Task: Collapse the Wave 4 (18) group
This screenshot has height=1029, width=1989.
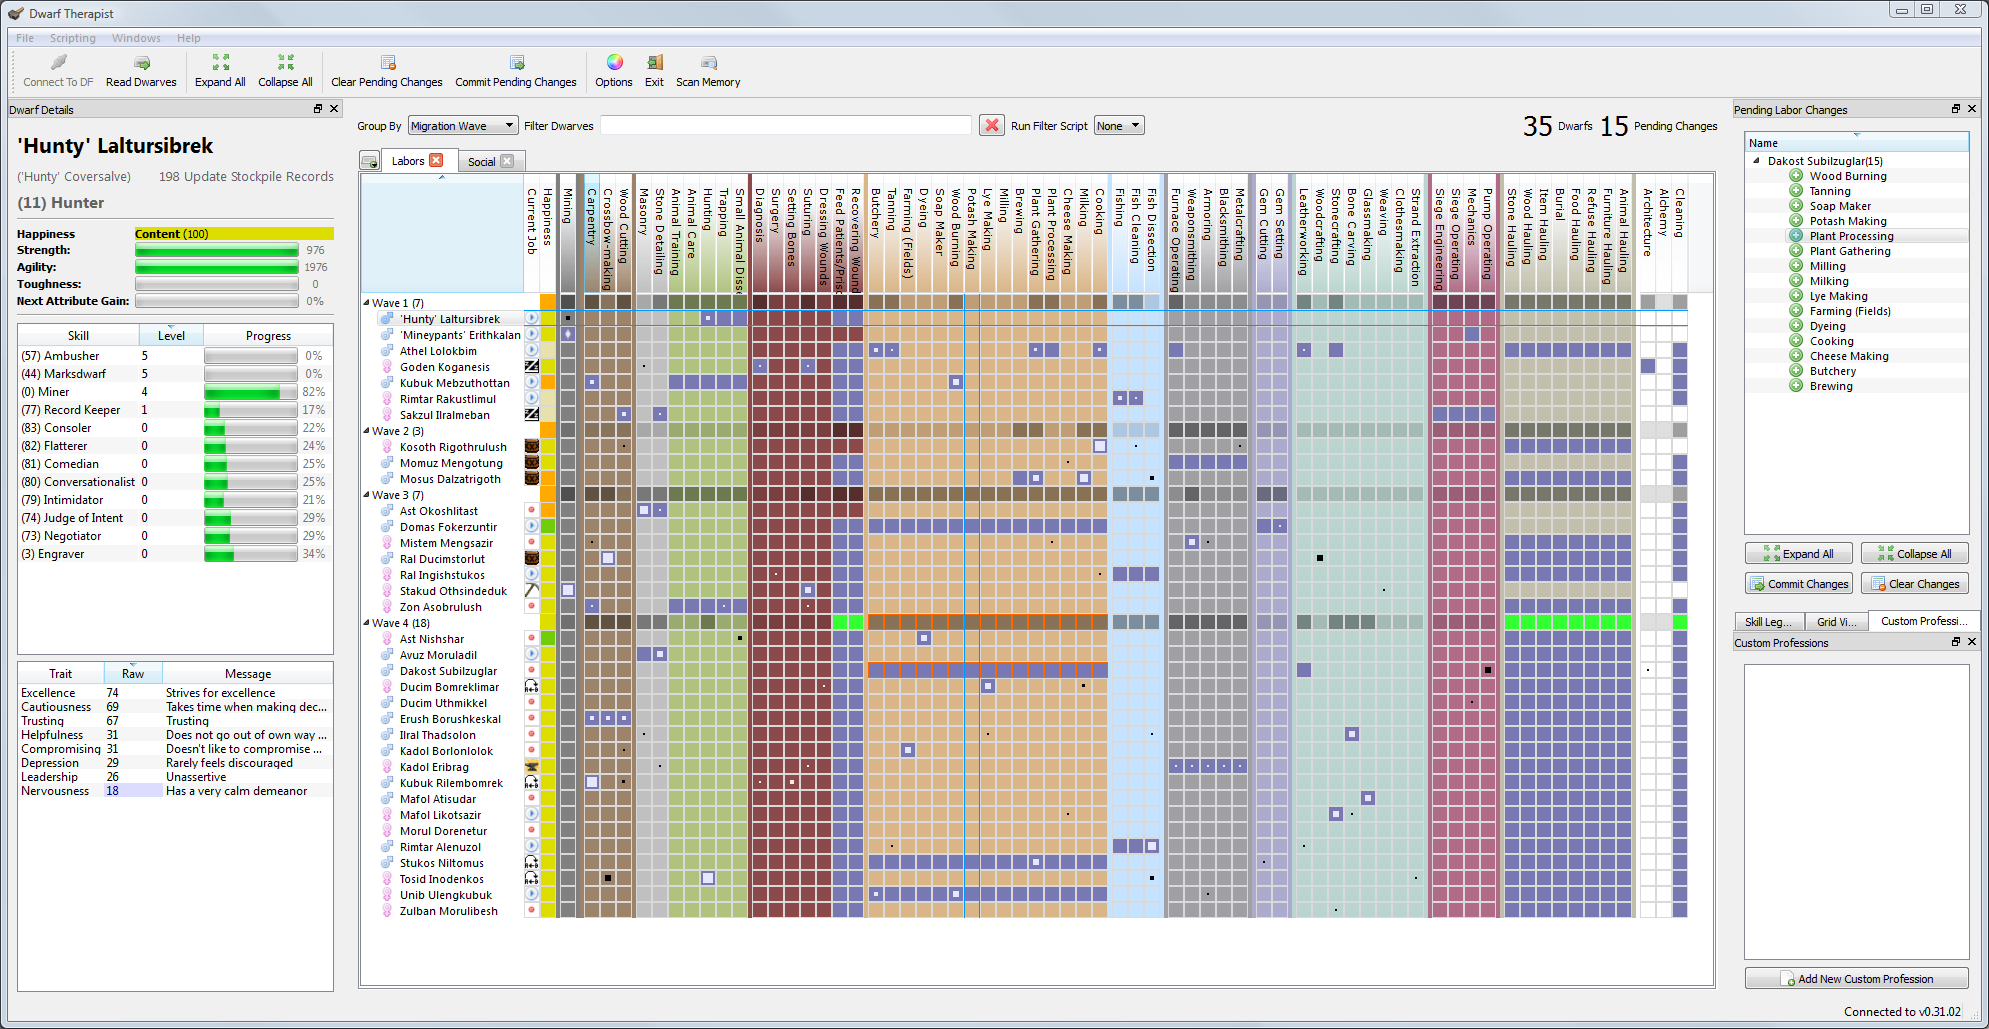Action: coord(366,623)
